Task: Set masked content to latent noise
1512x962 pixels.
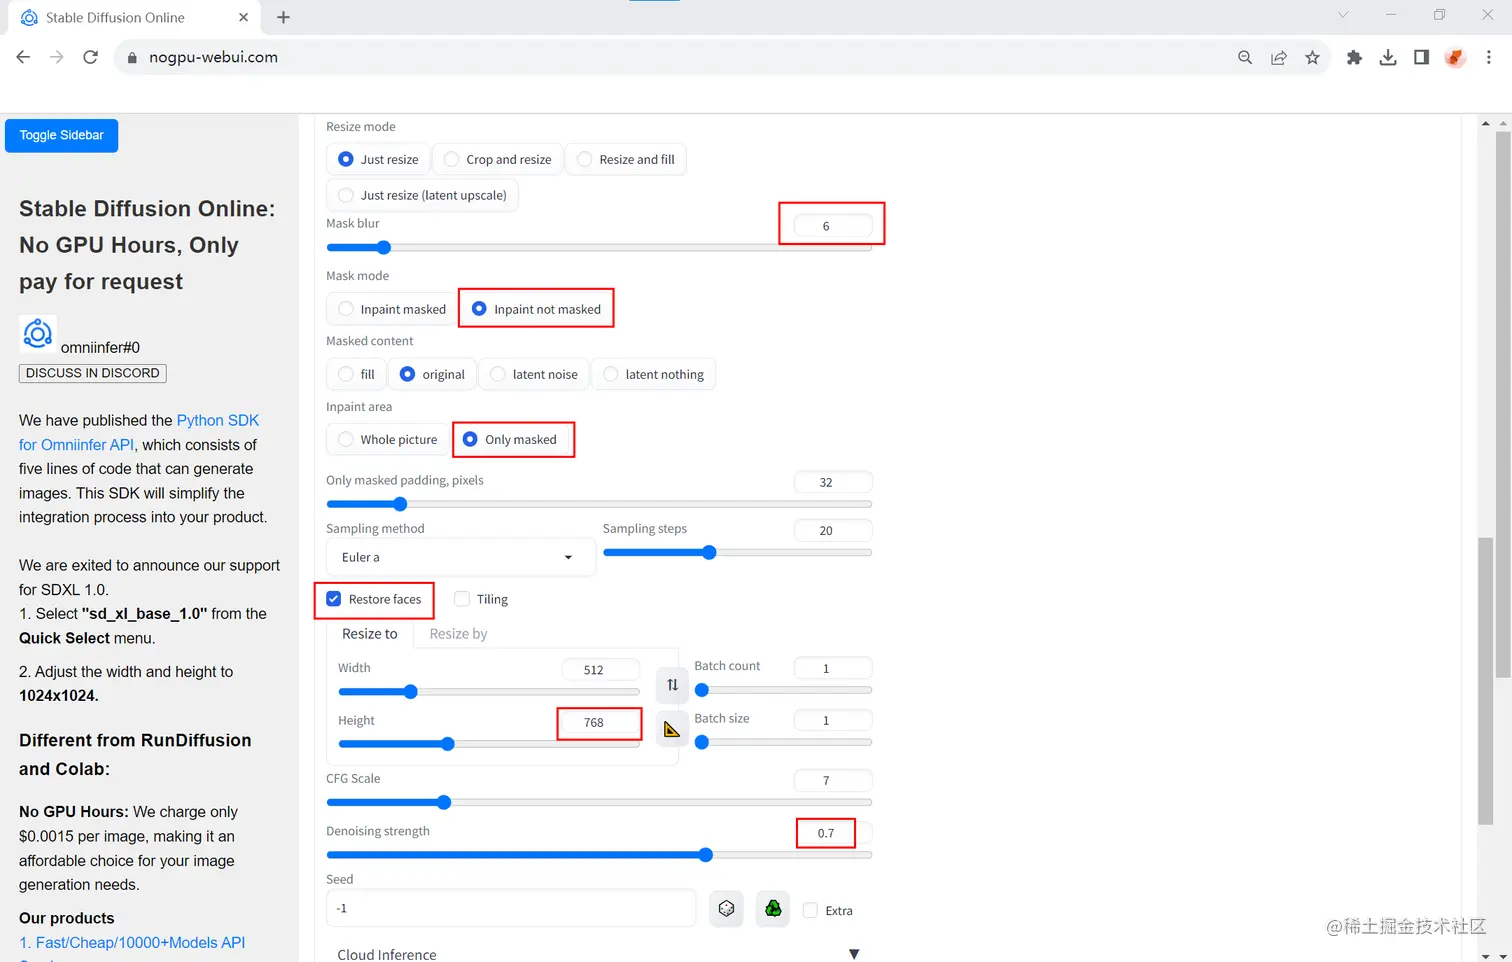Action: pyautogui.click(x=534, y=374)
